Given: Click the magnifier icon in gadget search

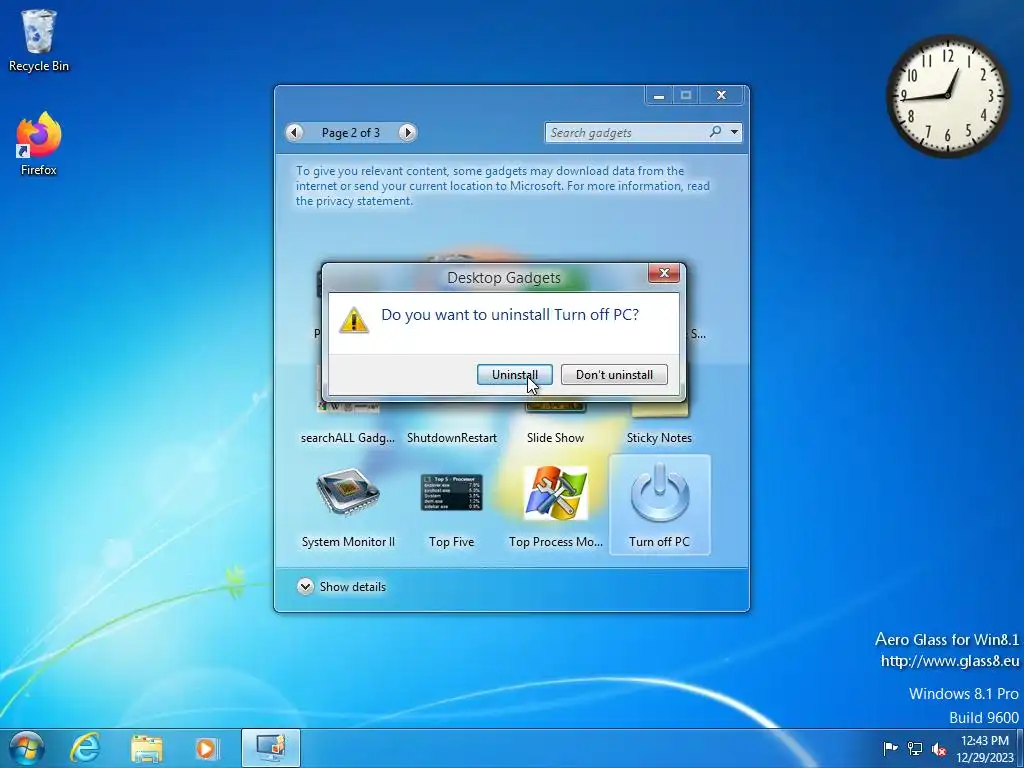Looking at the screenshot, I should click(716, 132).
